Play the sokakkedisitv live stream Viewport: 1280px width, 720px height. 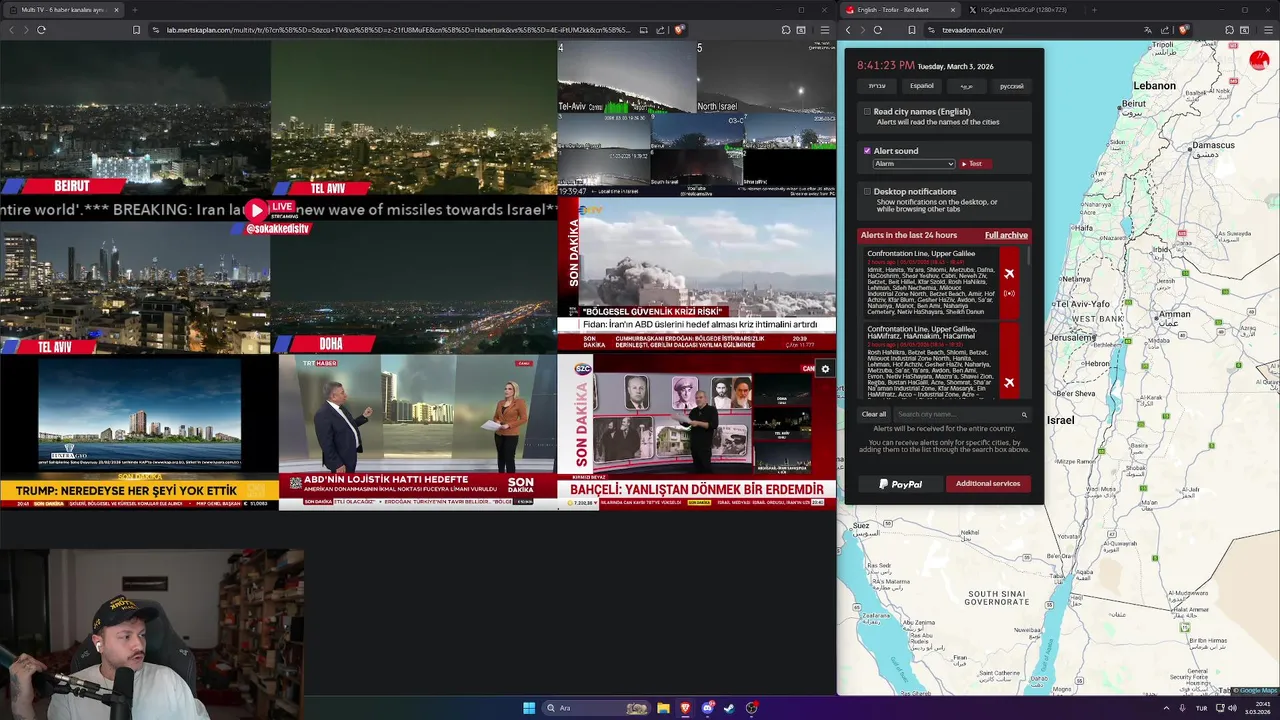click(257, 210)
